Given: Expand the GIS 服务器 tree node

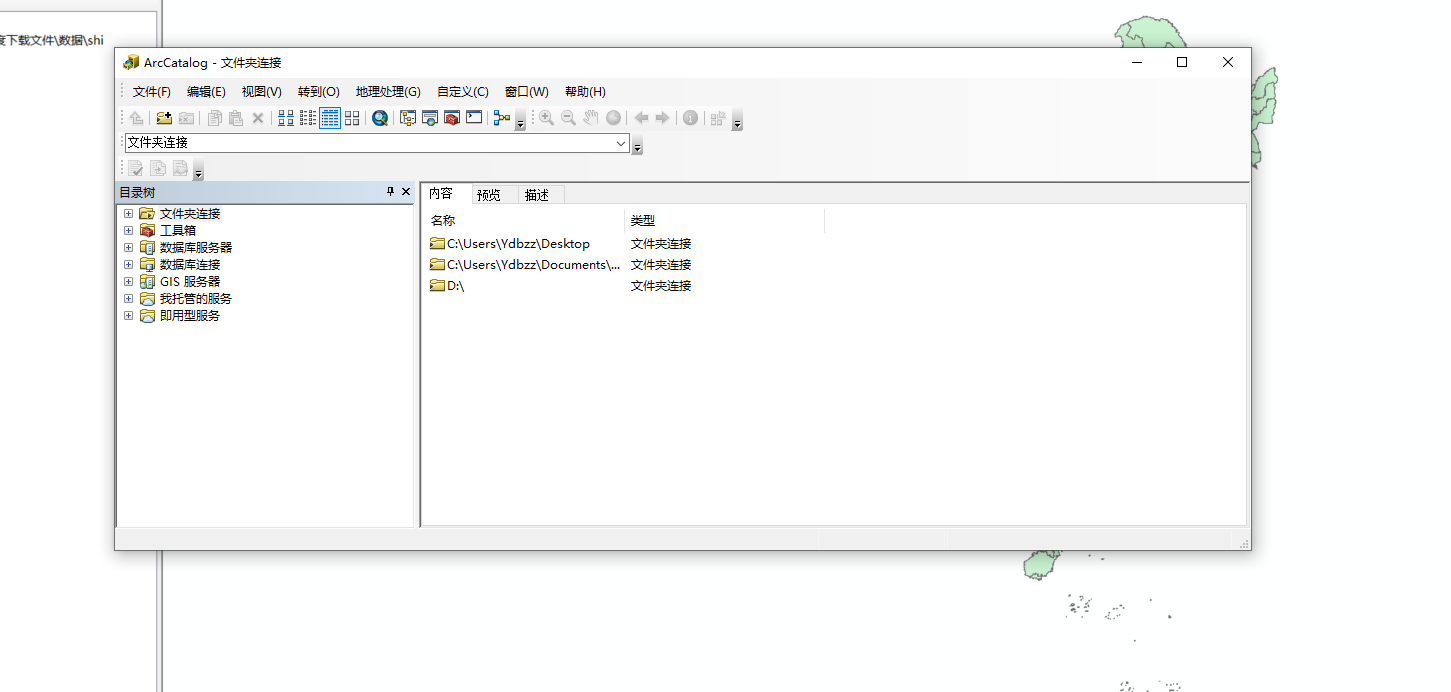Looking at the screenshot, I should coord(128,281).
